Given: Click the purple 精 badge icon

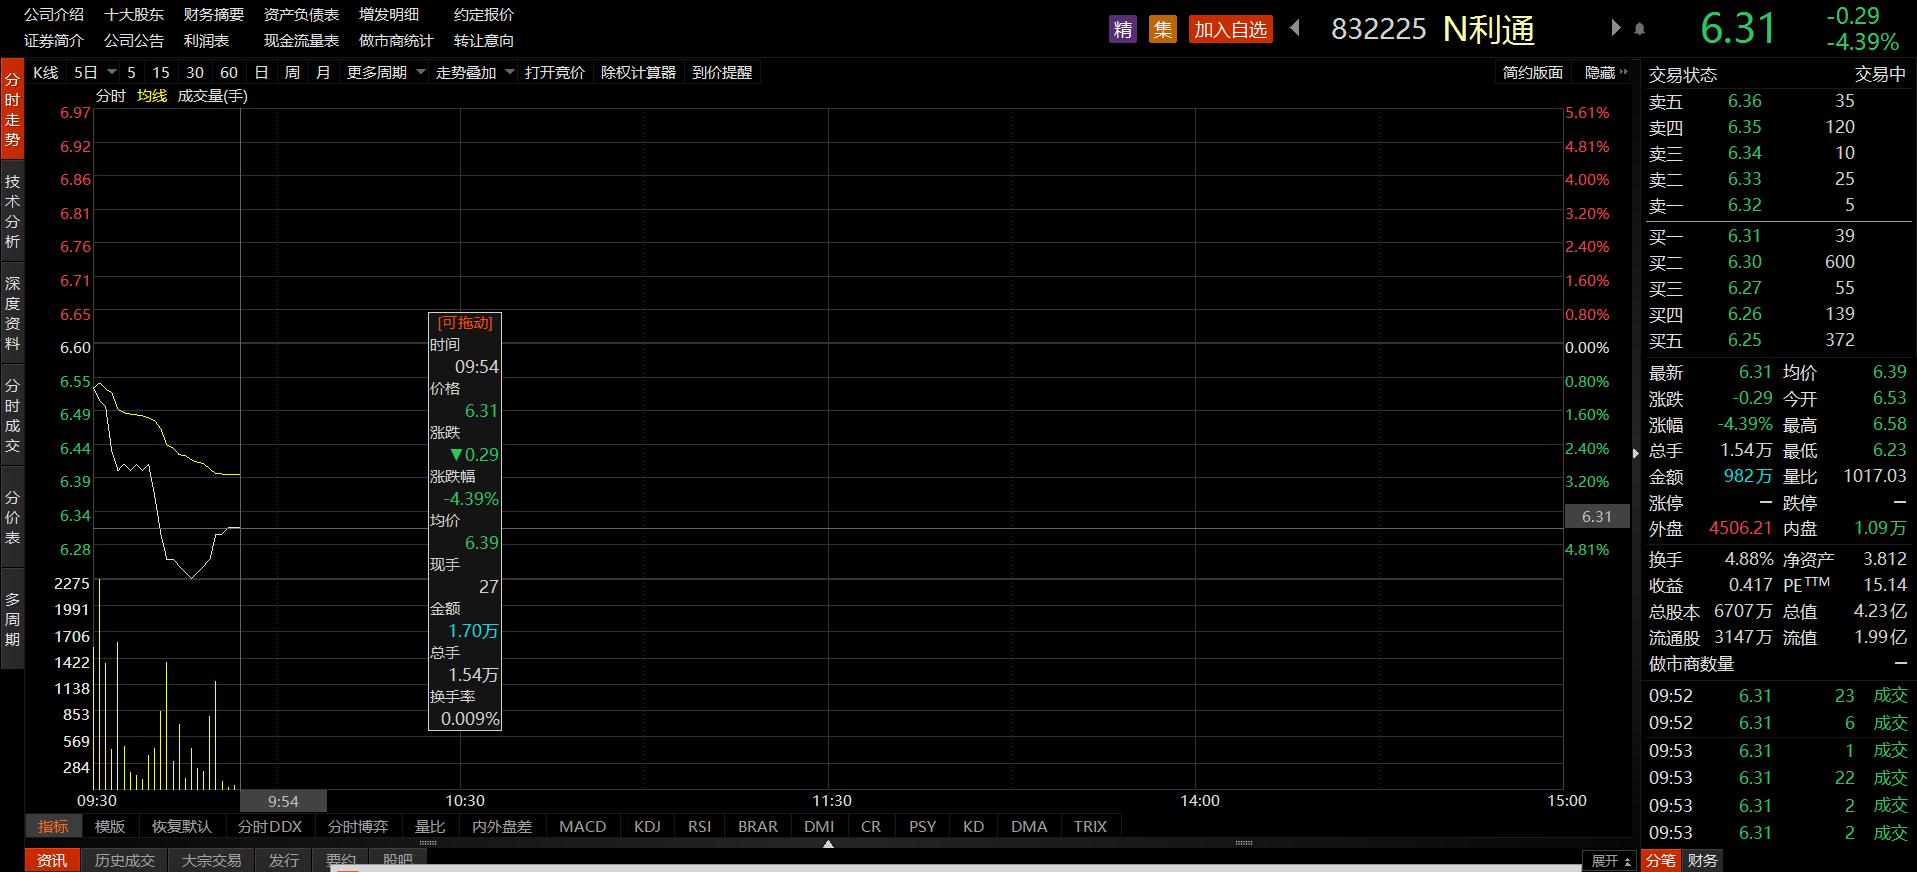Looking at the screenshot, I should (x=1123, y=29).
